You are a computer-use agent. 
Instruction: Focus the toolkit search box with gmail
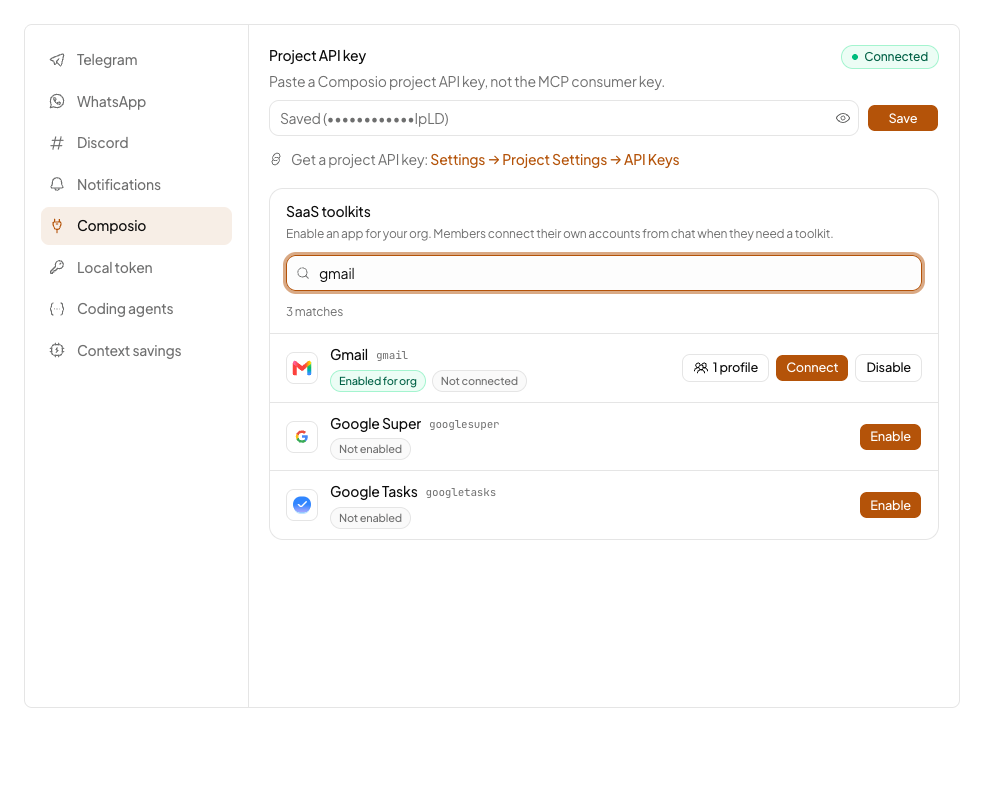[x=604, y=273]
